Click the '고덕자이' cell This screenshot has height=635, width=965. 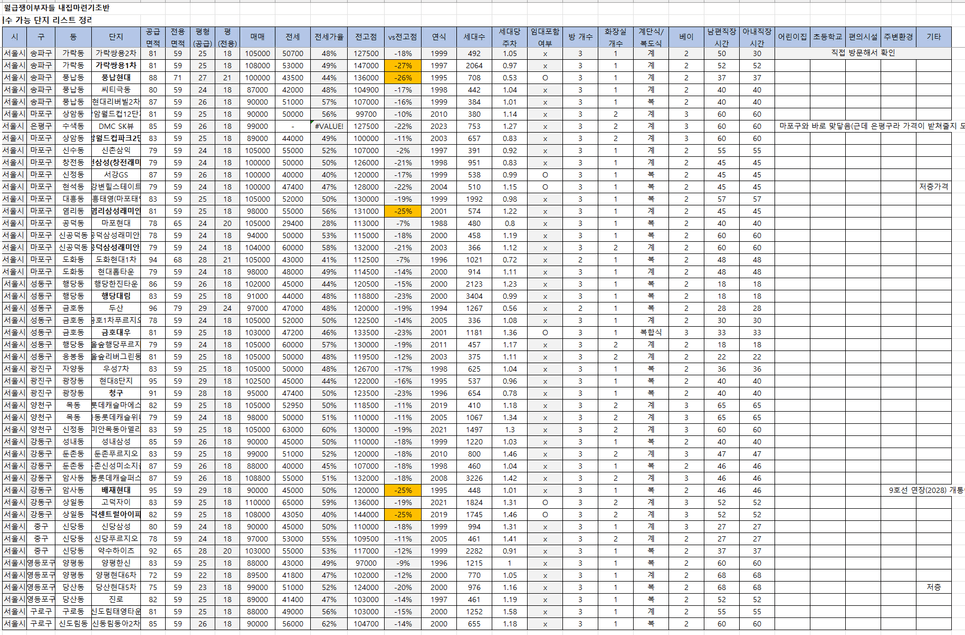116,503
